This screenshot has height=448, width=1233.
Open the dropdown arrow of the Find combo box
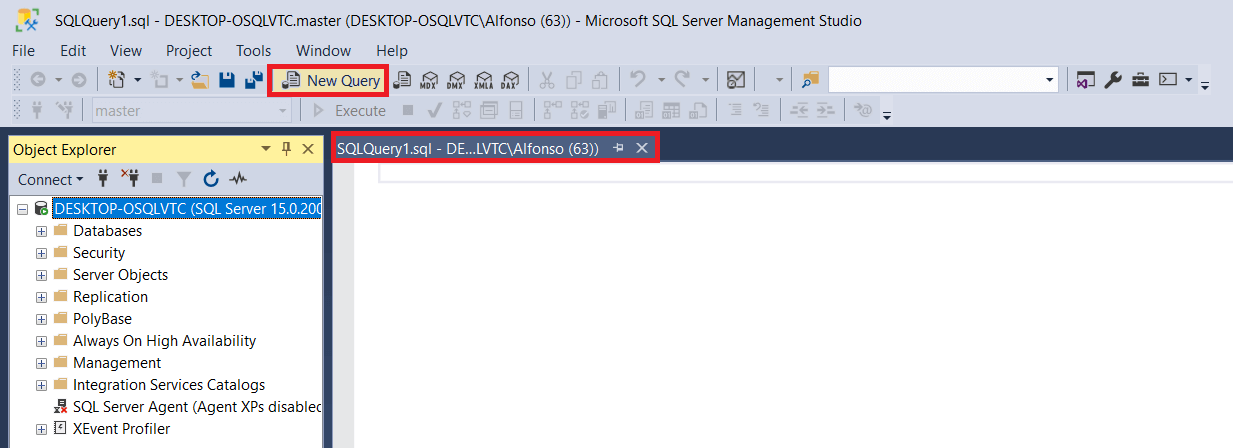click(x=1050, y=80)
